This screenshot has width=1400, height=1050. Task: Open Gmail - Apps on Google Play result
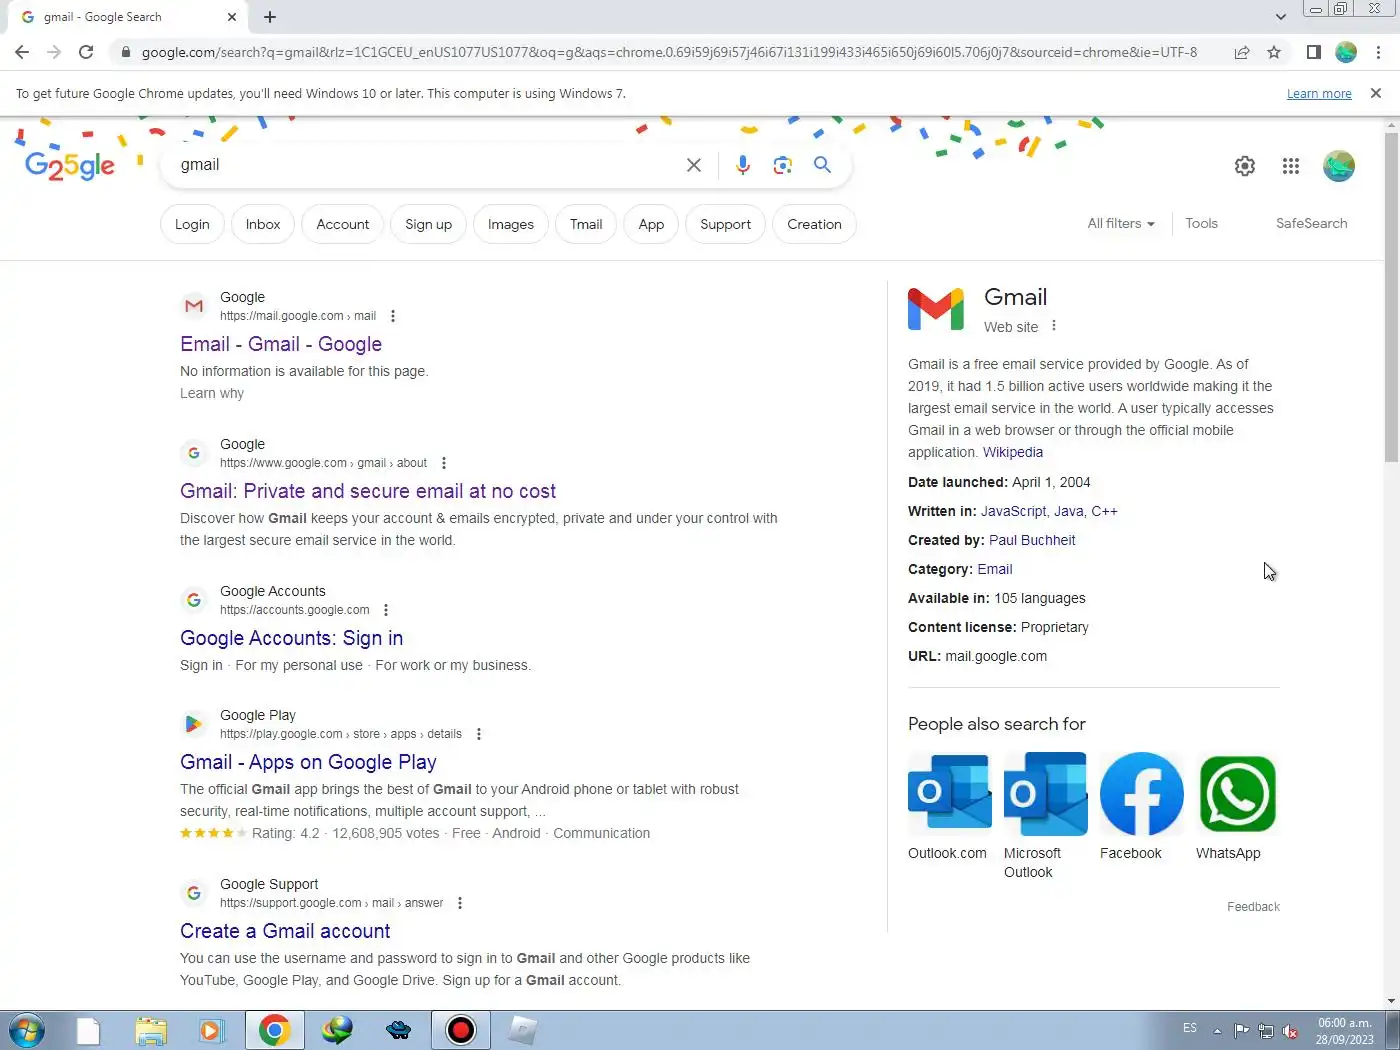[308, 762]
